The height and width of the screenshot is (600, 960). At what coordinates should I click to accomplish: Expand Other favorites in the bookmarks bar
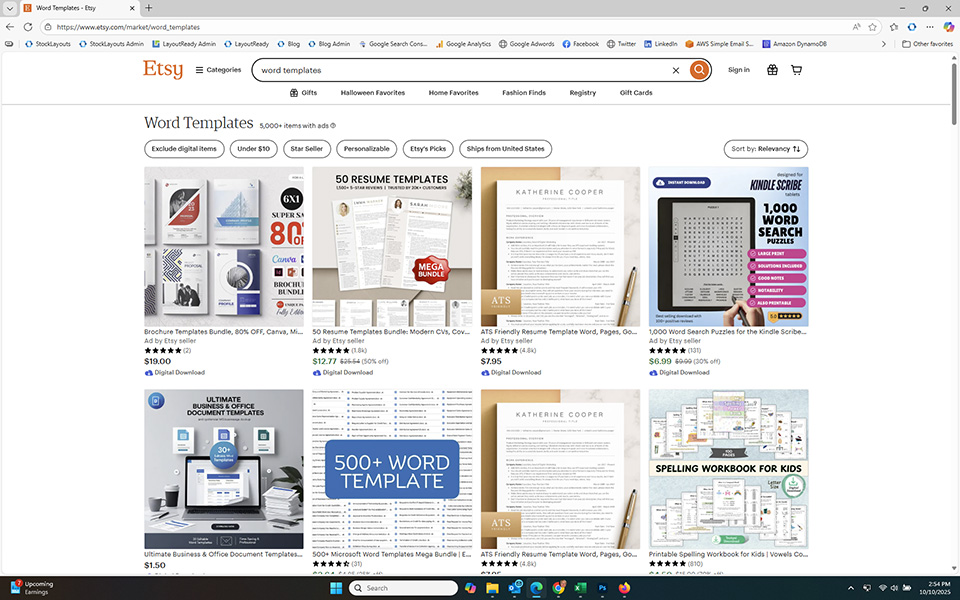click(x=927, y=43)
